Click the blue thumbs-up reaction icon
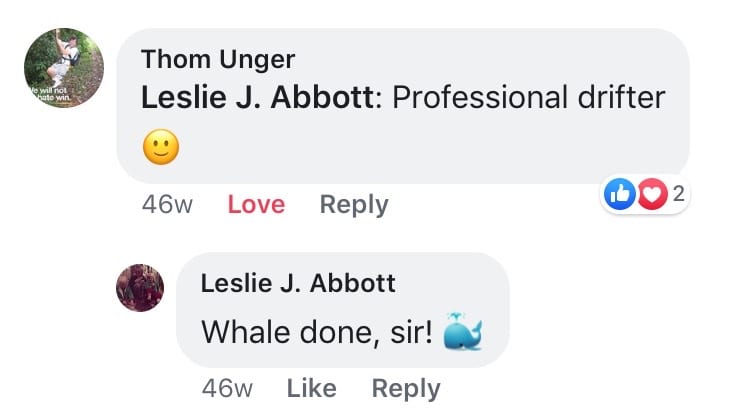Image resolution: width=750 pixels, height=420 pixels. tap(620, 195)
